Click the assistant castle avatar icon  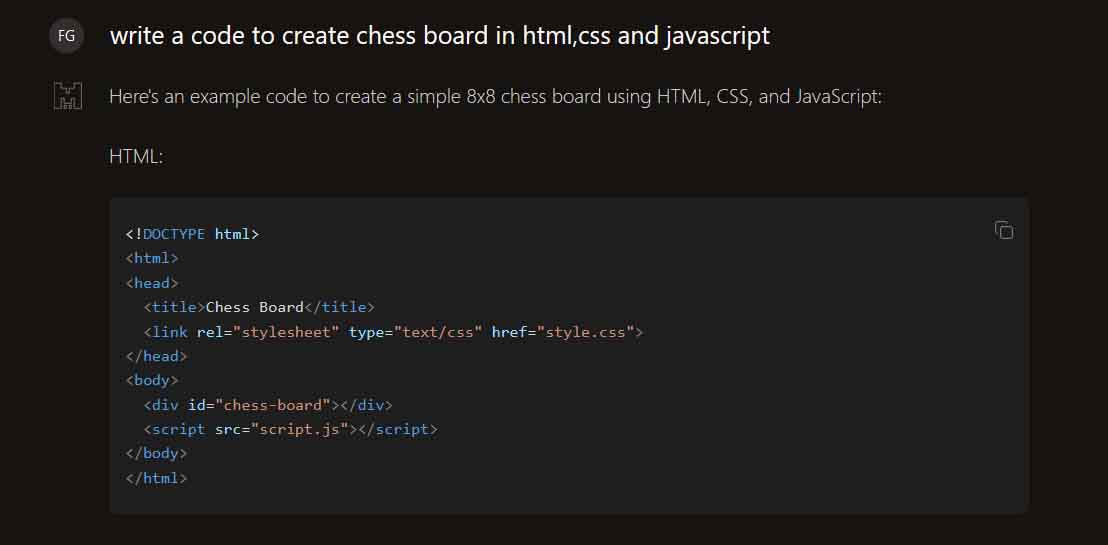pos(68,96)
